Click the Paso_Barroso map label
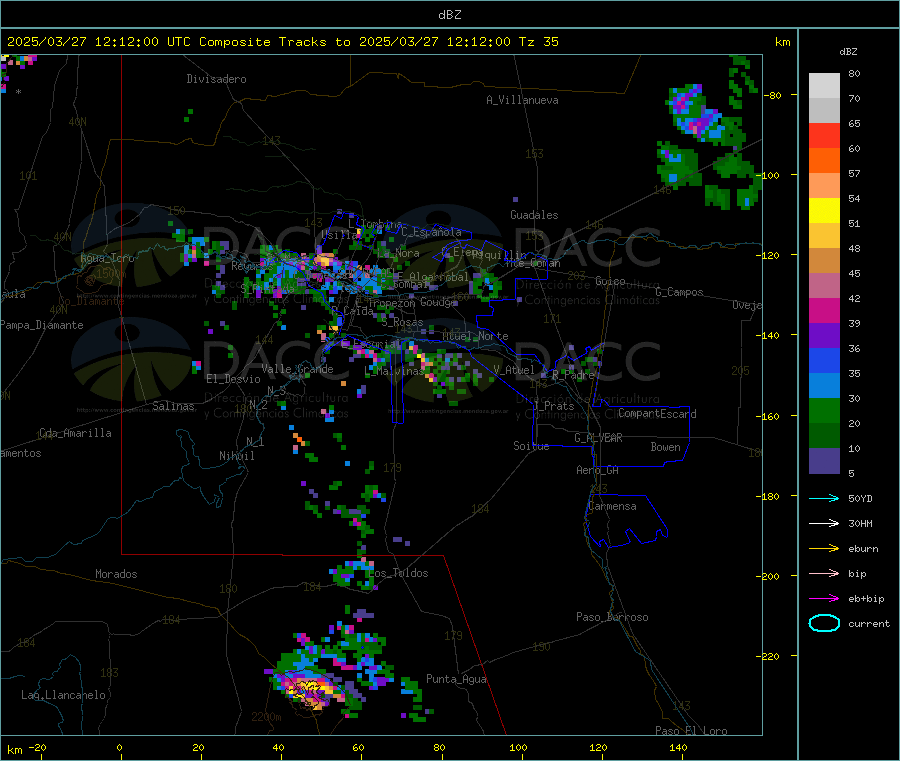This screenshot has width=900, height=761. click(x=612, y=617)
